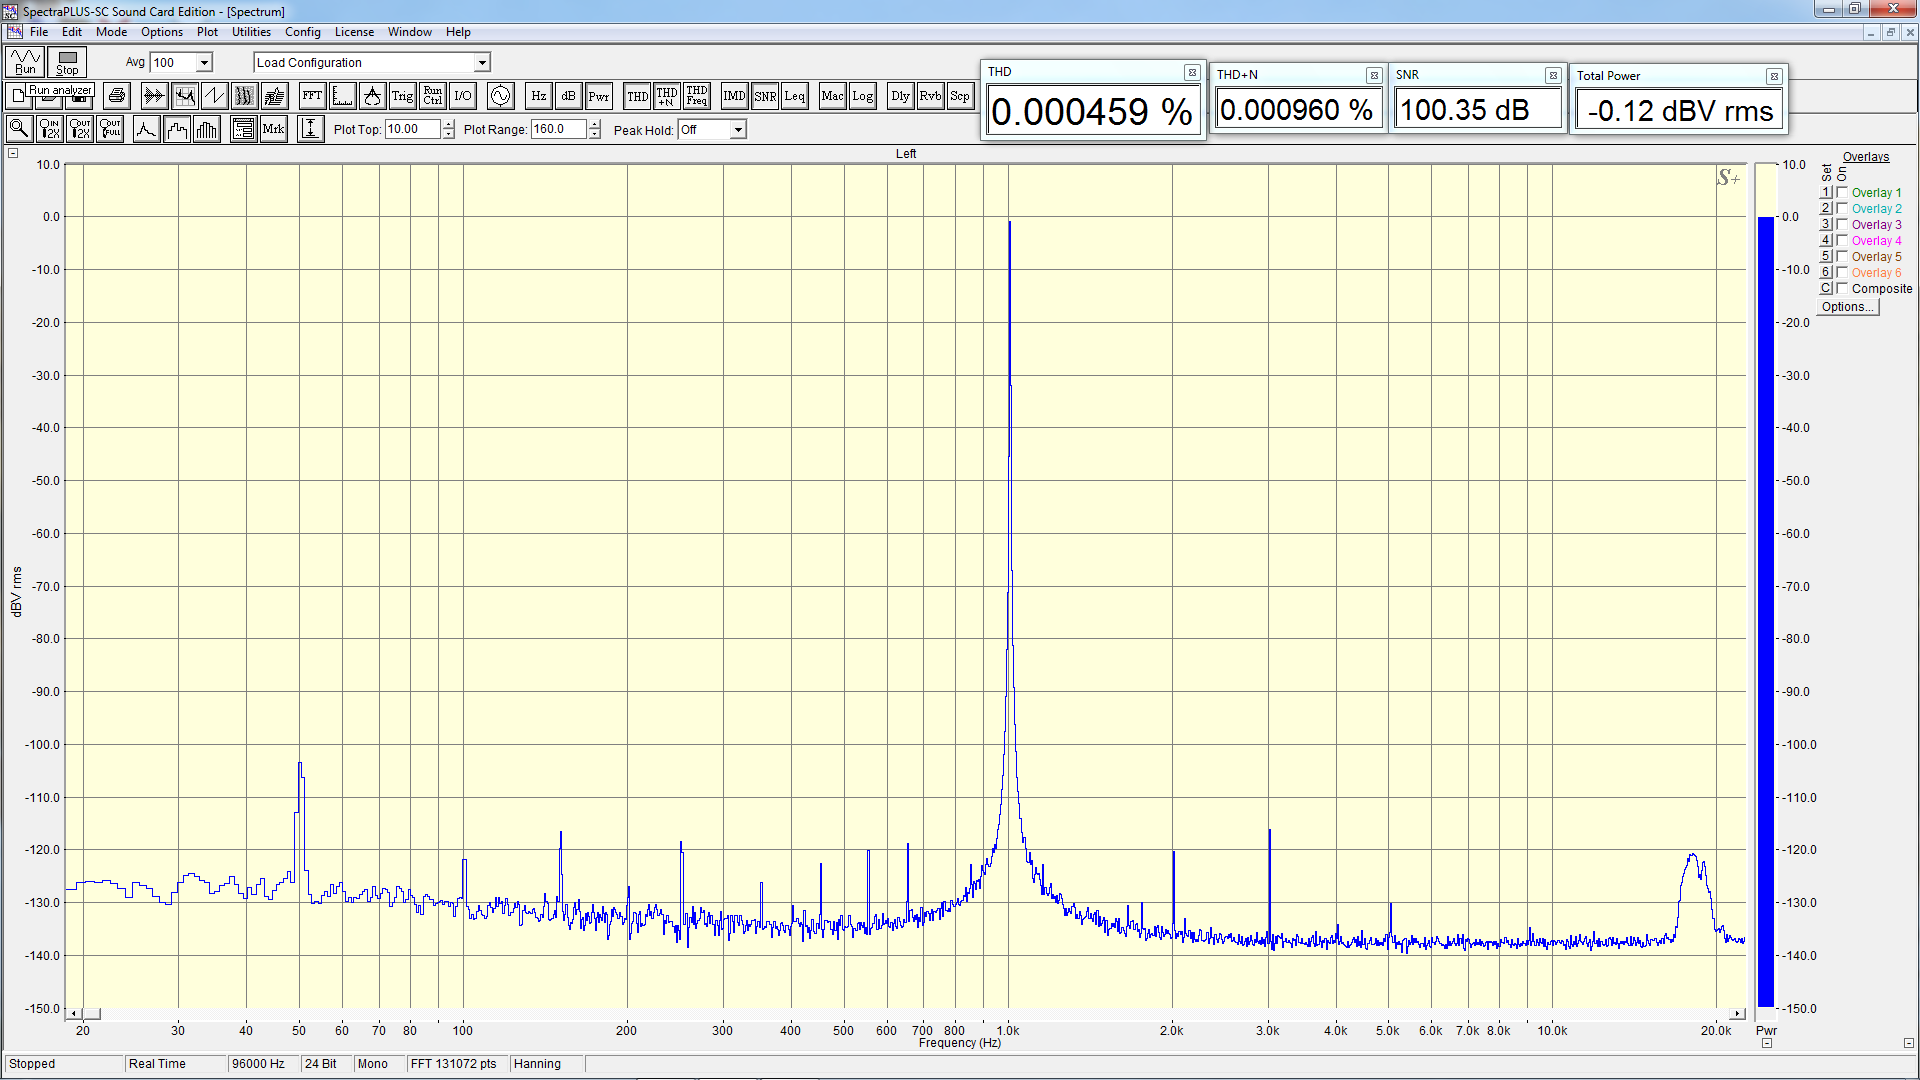
Task: Click the signal generator sine-wave icon
Action: (500, 96)
